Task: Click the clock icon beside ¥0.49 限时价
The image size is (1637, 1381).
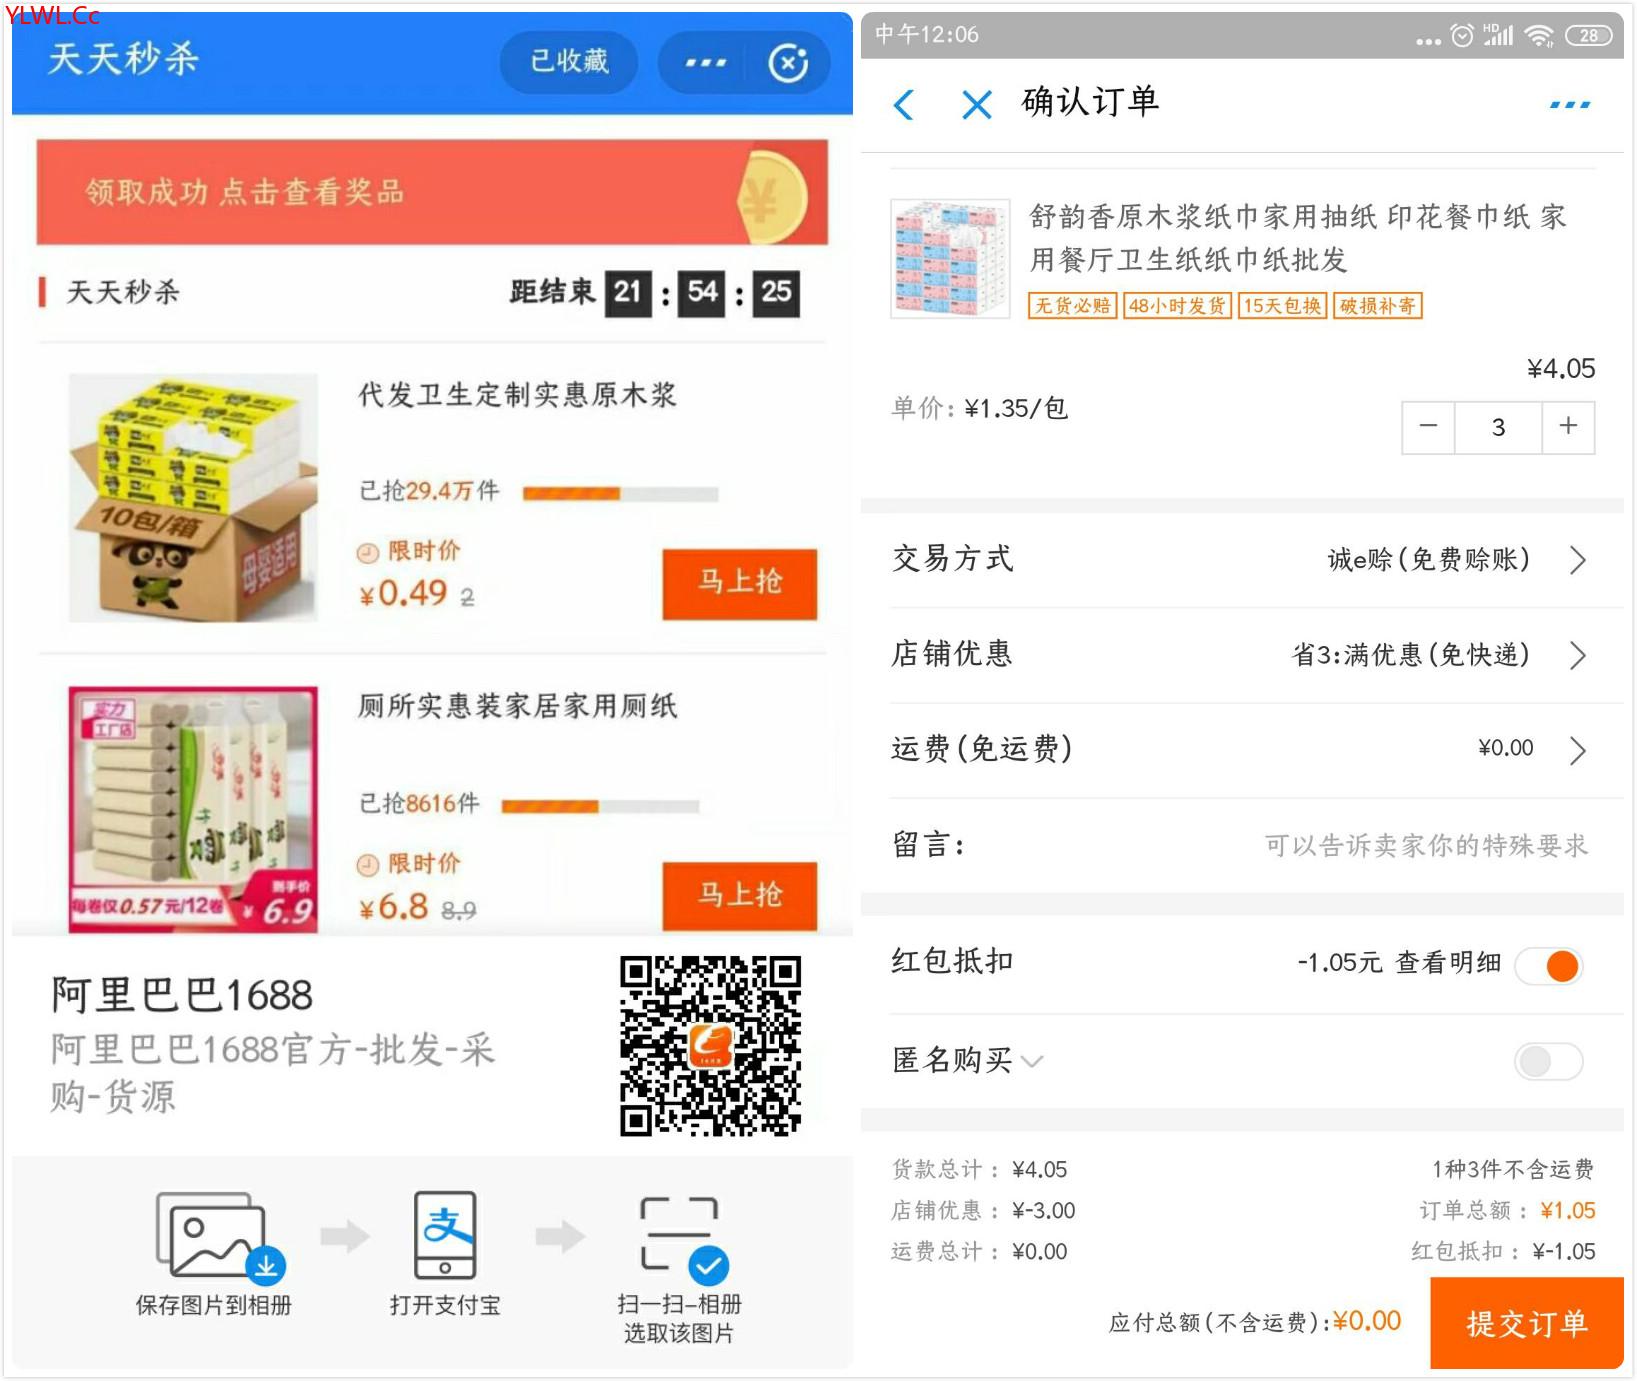Action: [368, 552]
